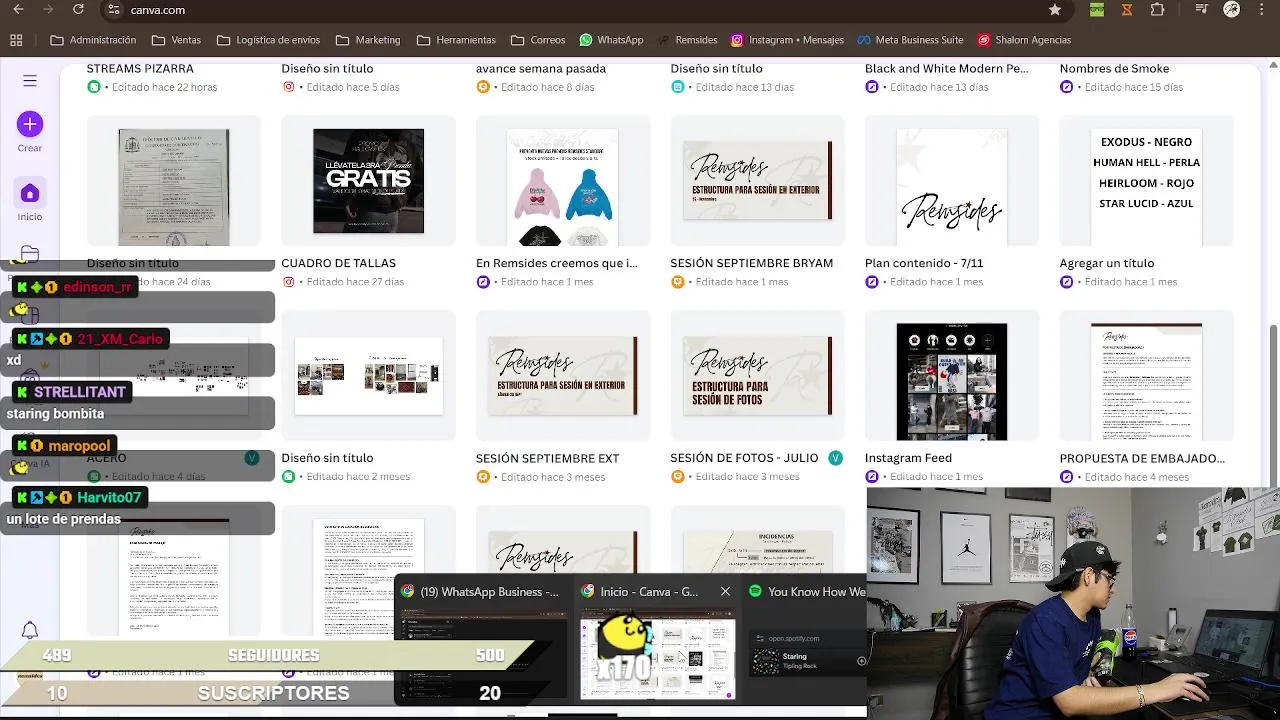Viewport: 1280px width, 720px height.
Task: Open the WhatsApp bookmark
Action: coord(611,40)
